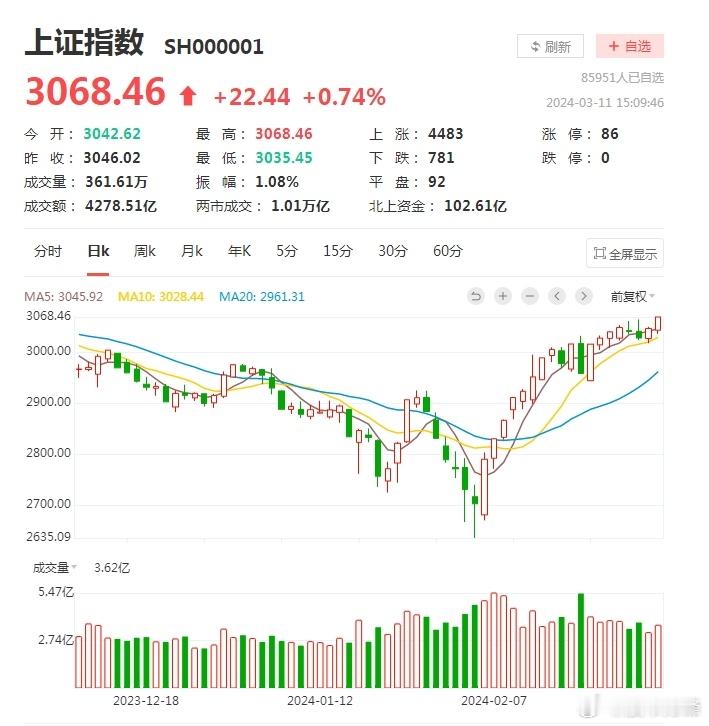Add index via 自选 button
Image resolution: width=709 pixels, height=726 pixels.
coord(630,46)
